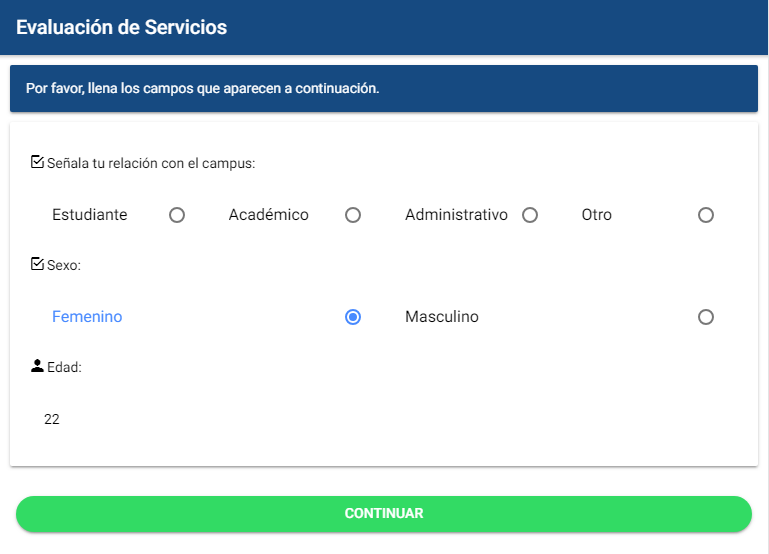Screen dimensions: 769x554
Task: Select the Masculino radio button
Action: pos(706,317)
